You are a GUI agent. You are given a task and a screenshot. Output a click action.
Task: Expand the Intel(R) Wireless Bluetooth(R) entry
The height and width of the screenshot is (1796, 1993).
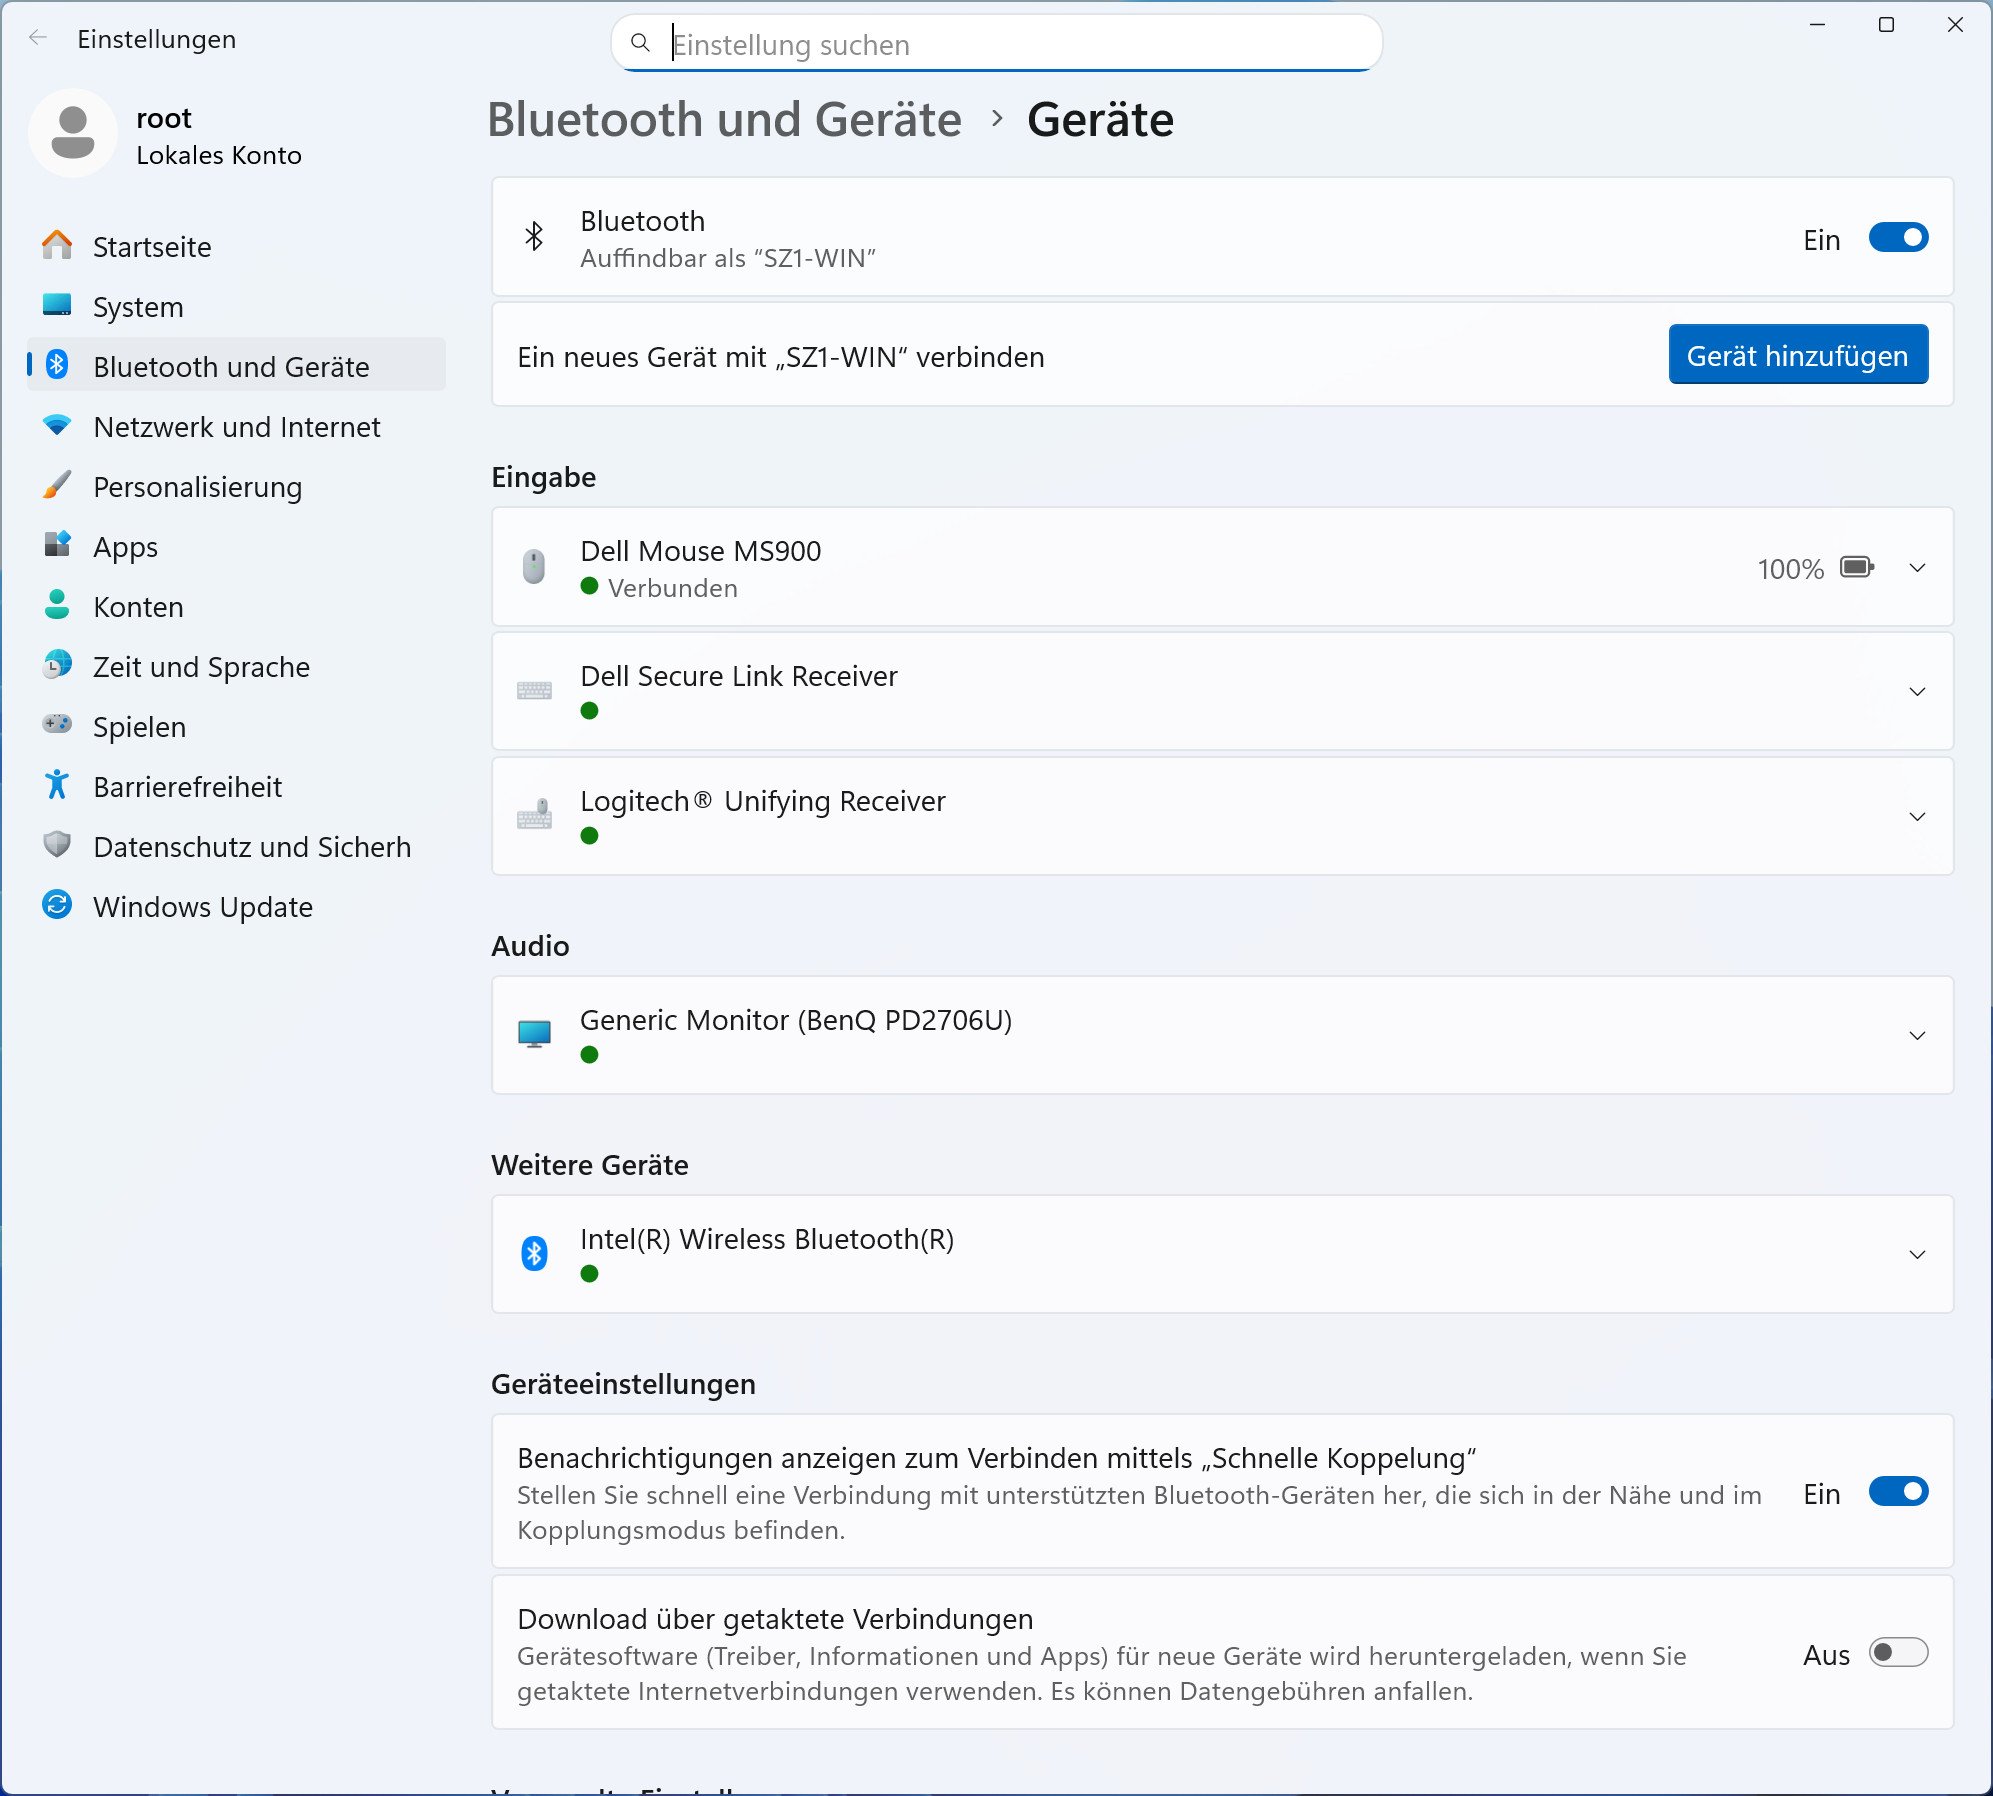[1916, 1255]
